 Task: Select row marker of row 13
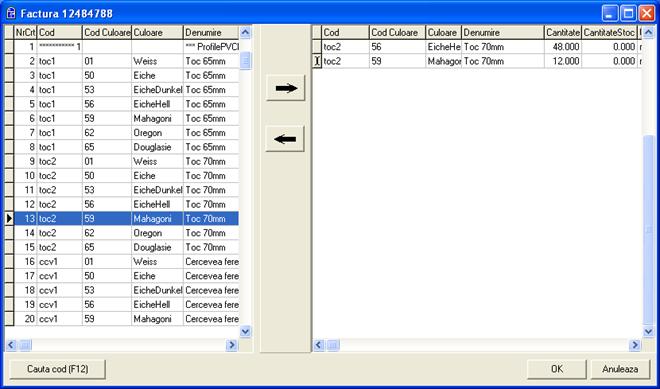(x=9, y=218)
